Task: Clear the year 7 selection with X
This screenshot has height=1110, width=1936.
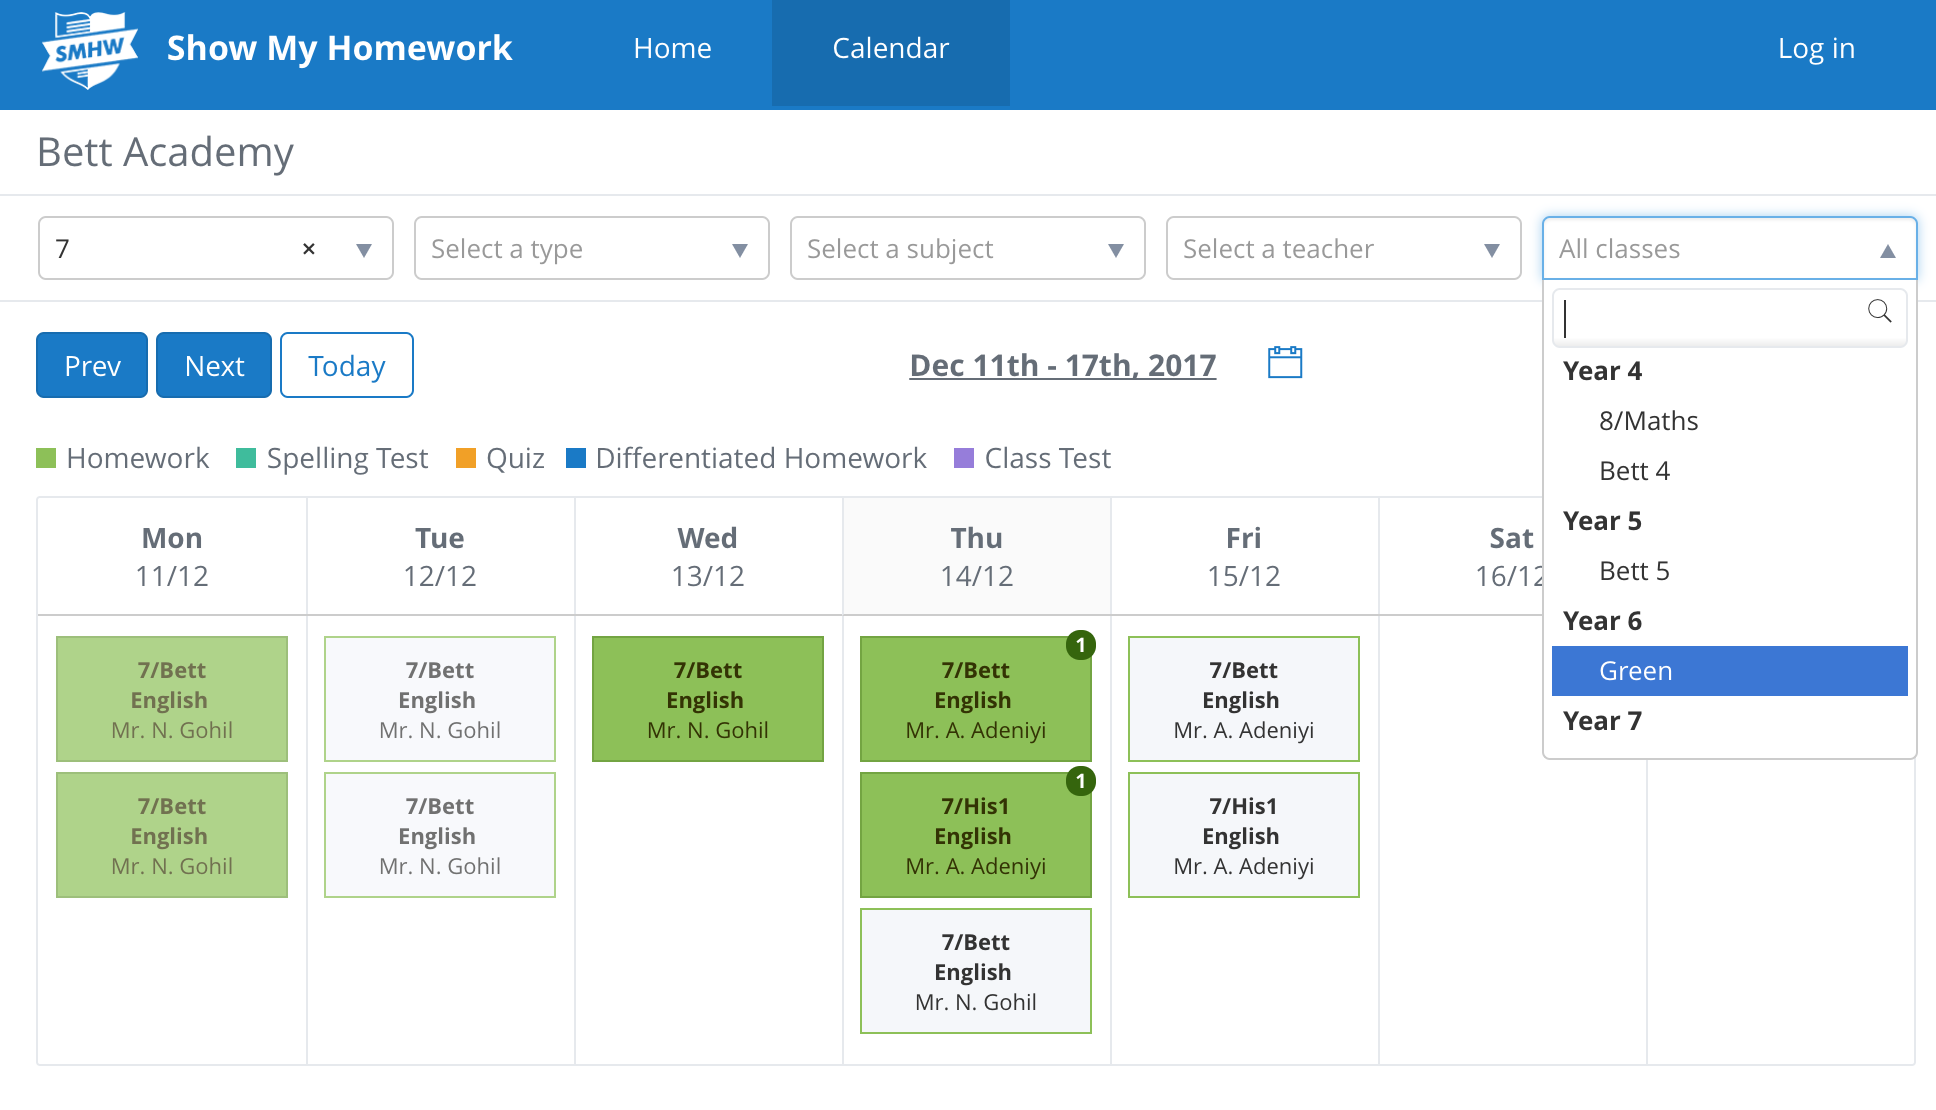Action: [x=309, y=249]
